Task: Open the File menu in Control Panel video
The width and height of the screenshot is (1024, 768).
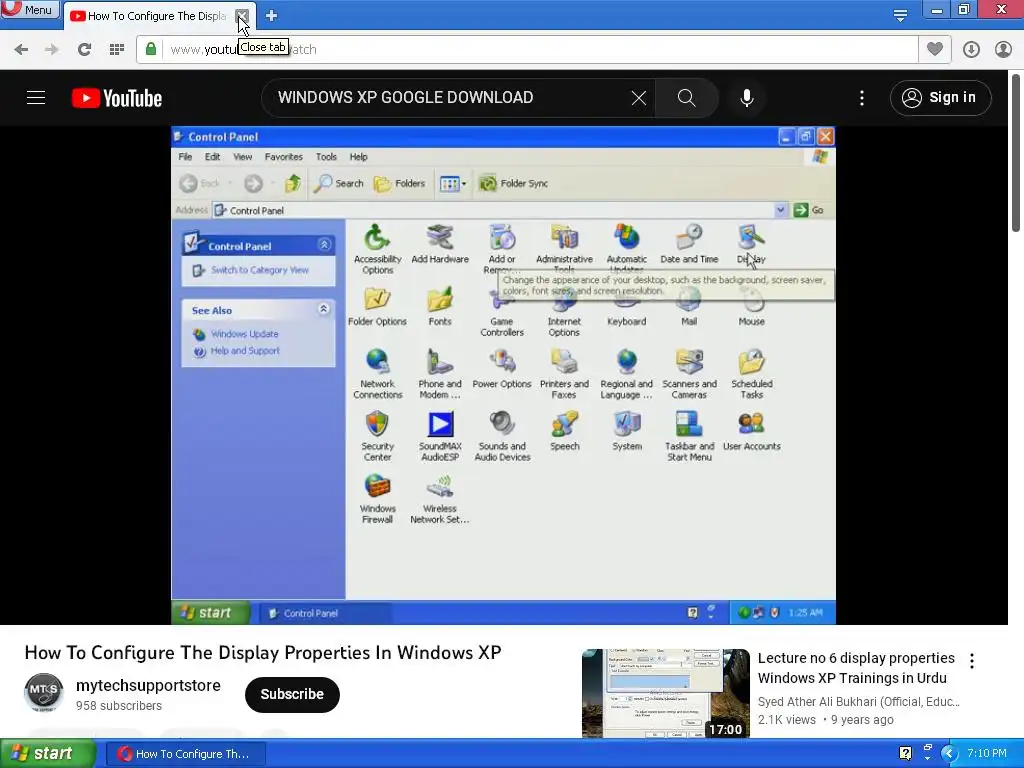Action: [185, 157]
